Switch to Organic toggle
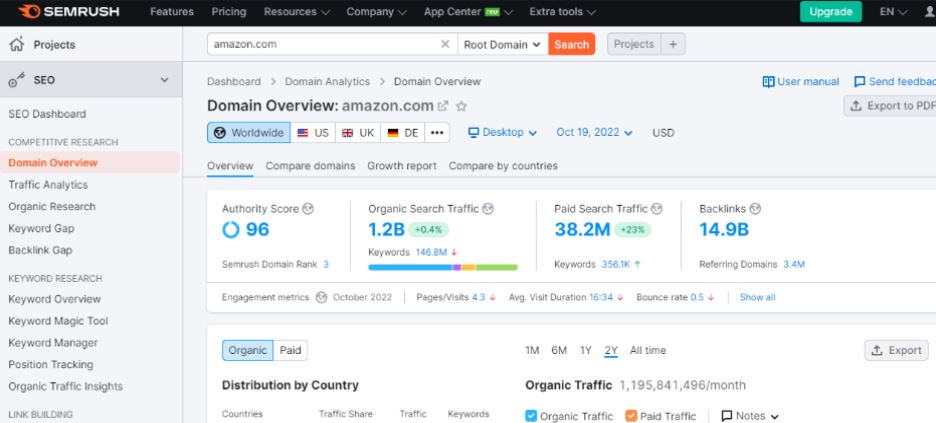The image size is (936, 423). (248, 350)
